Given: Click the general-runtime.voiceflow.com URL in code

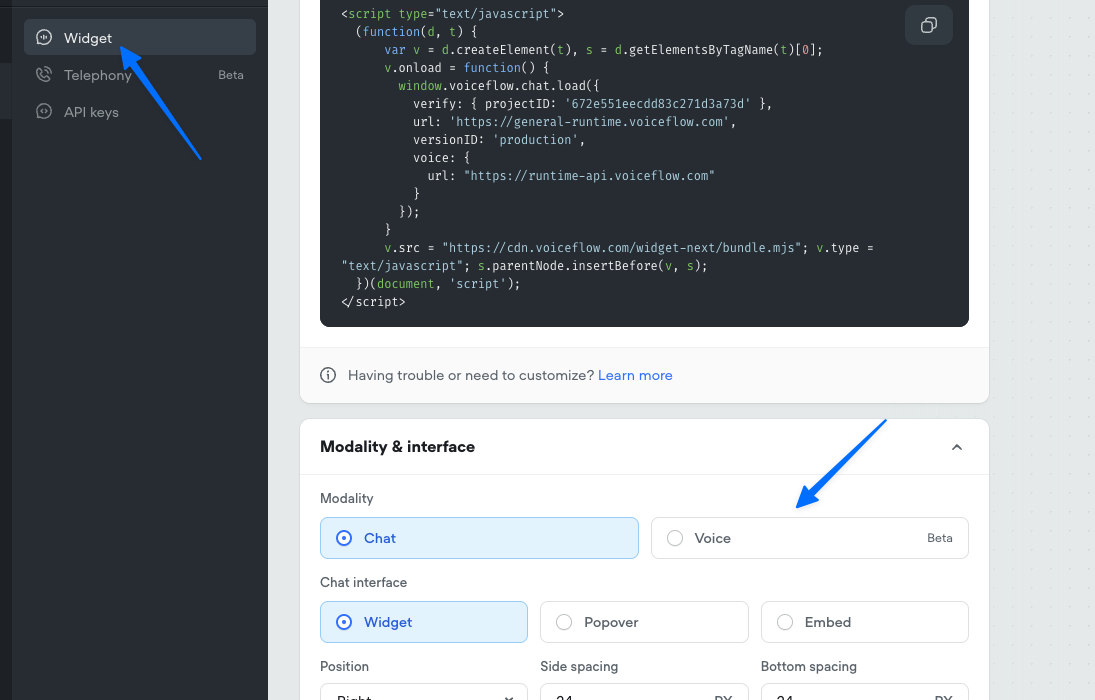Looking at the screenshot, I should (x=589, y=122).
